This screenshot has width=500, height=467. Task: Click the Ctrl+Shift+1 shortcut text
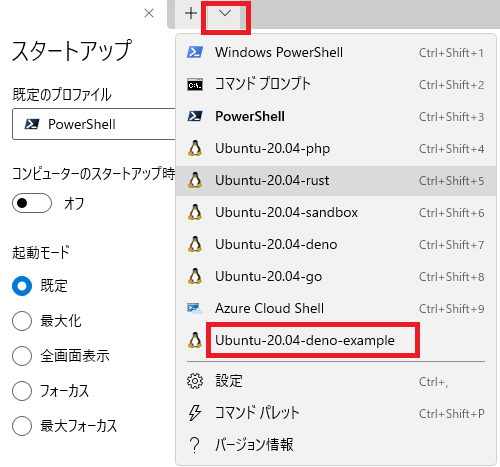(451, 53)
